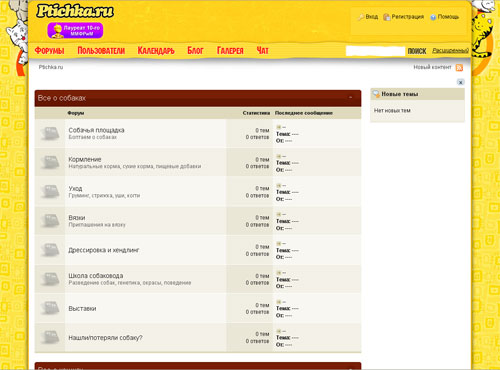The height and width of the screenshot is (370, 500).
Task: Click last-post icon in Уход row
Action: point(279,185)
